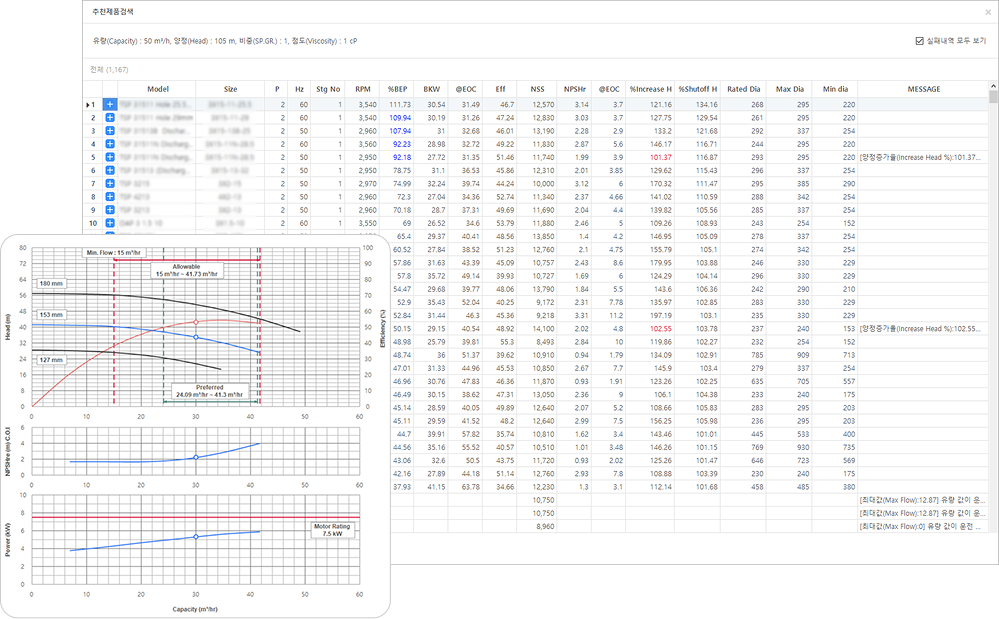Click the plus icon on row 3
Image resolution: width=999 pixels, height=619 pixels.
click(110, 131)
